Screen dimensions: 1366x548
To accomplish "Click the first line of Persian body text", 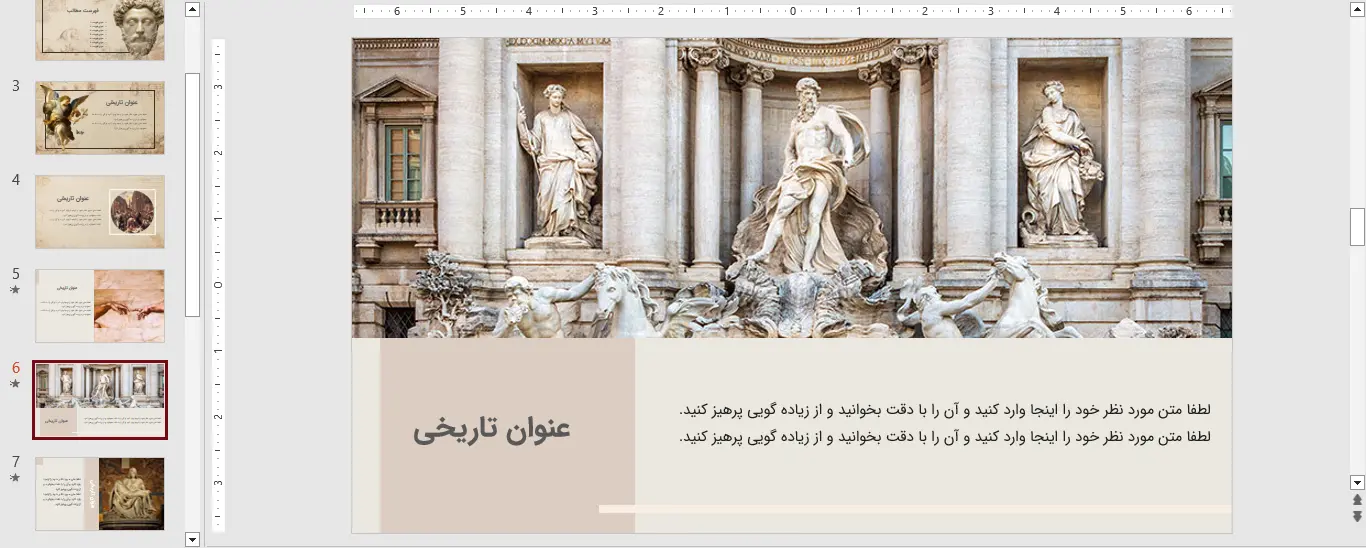I will pyautogui.click(x=944, y=410).
